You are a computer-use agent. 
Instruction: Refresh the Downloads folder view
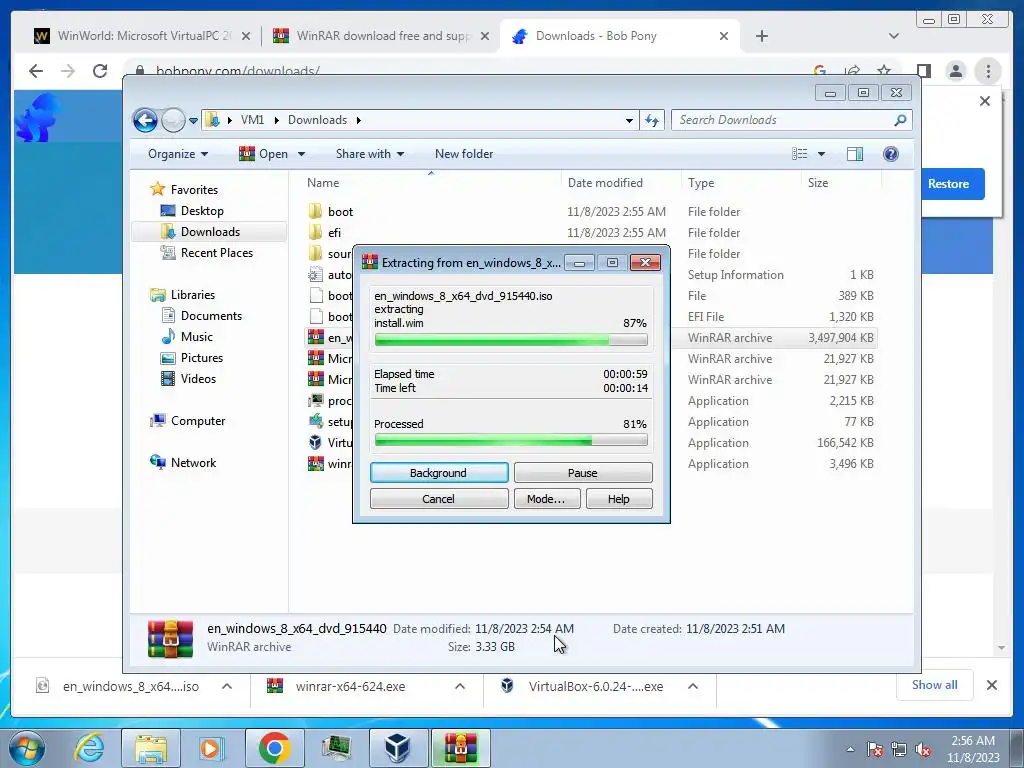[652, 120]
